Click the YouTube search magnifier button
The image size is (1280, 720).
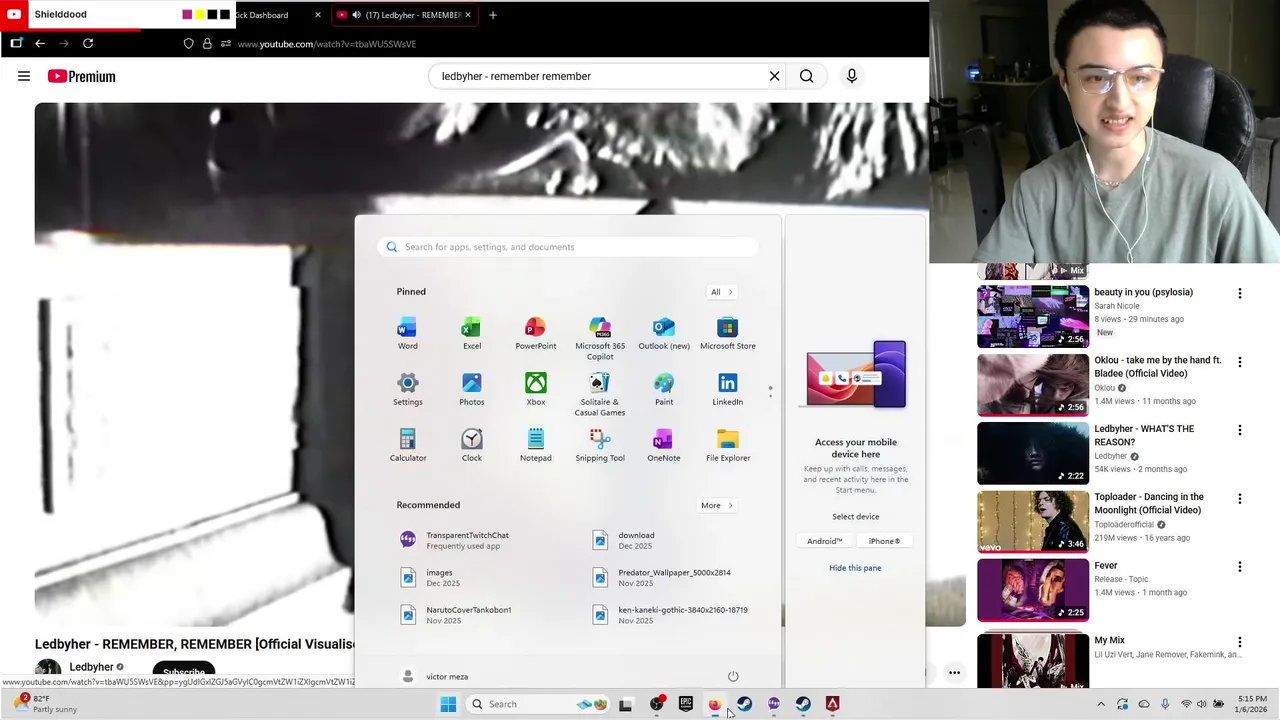pyautogui.click(x=806, y=76)
